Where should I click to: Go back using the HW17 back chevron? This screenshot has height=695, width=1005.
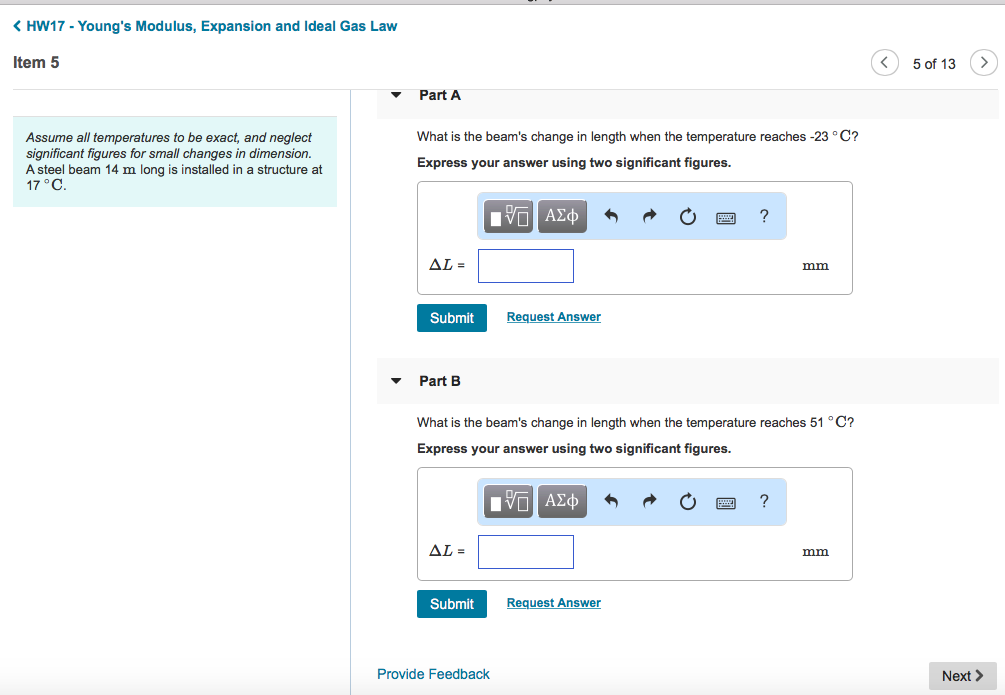click(x=16, y=26)
